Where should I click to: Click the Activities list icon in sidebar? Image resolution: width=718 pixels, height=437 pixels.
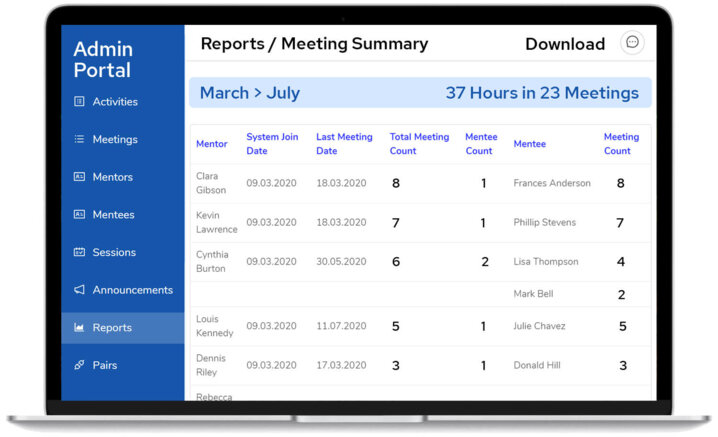(79, 101)
